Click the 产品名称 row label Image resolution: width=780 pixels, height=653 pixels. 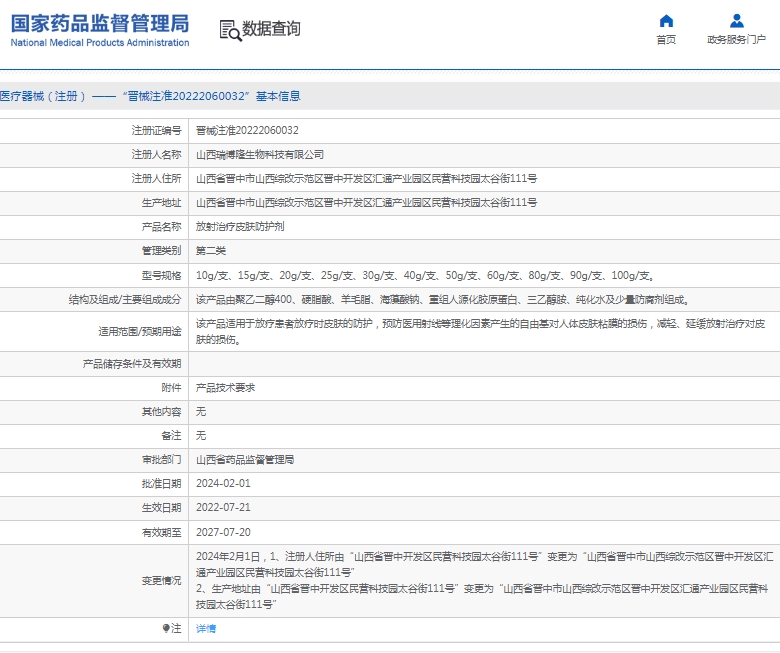pos(161,226)
